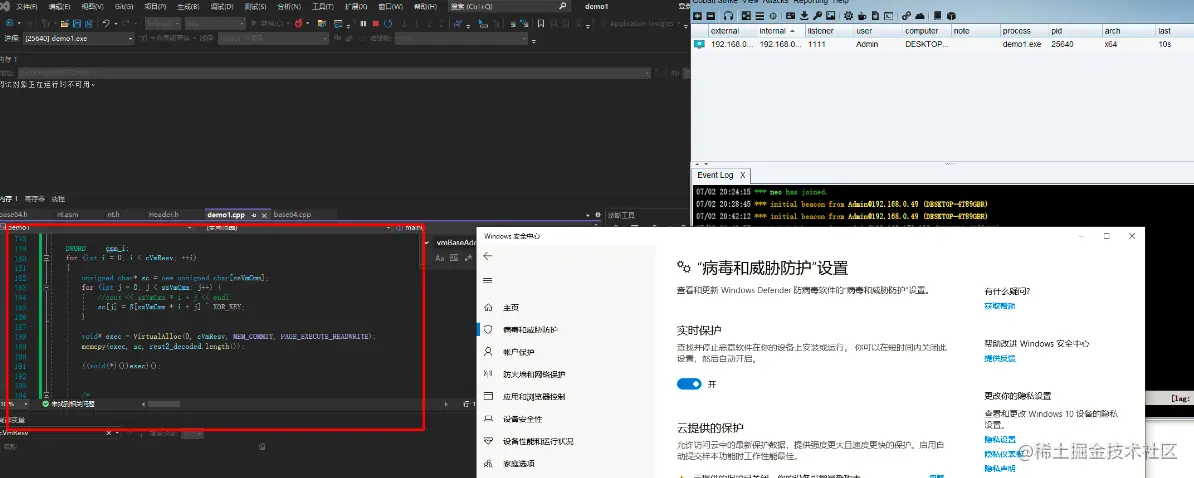Click the Admin user cell
This screenshot has width=1194, height=478.
[867, 44]
